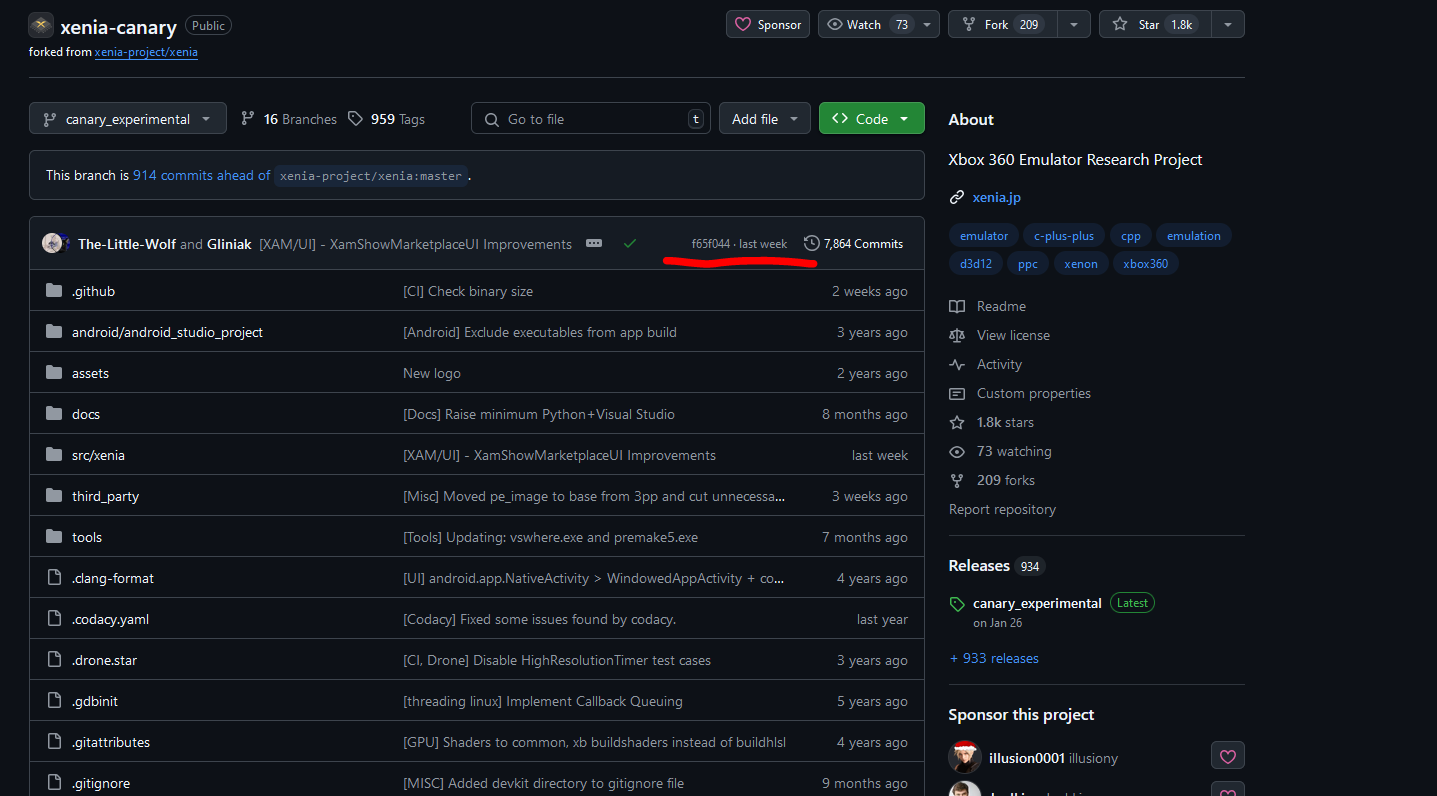
Task: Visit the xenia.jp website link
Action: (997, 197)
